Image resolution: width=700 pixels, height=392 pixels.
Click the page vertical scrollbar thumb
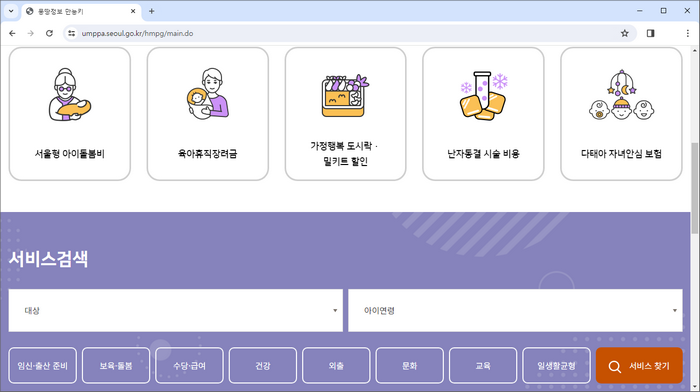(695, 188)
